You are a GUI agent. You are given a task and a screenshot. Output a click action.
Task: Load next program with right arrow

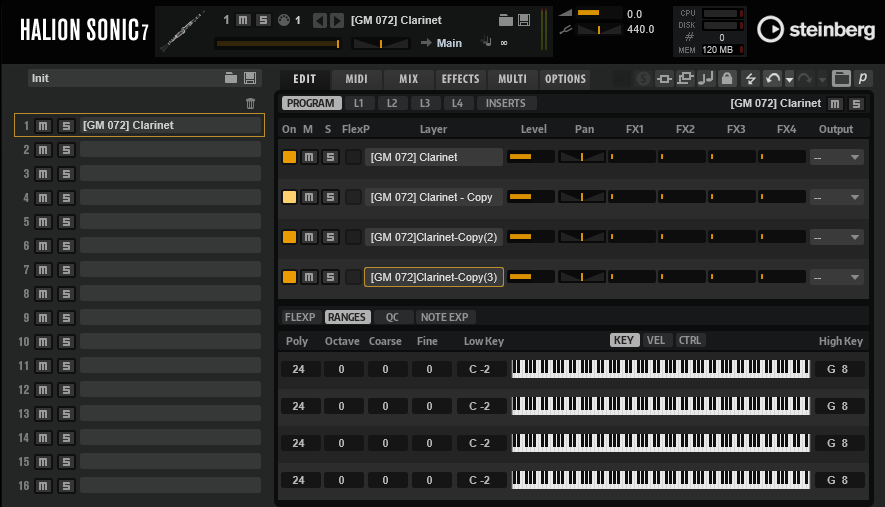[x=337, y=20]
